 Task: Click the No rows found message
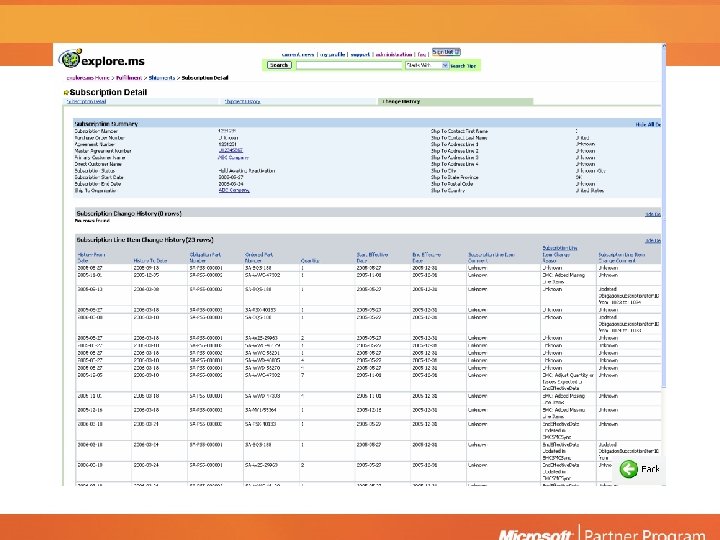(92, 221)
